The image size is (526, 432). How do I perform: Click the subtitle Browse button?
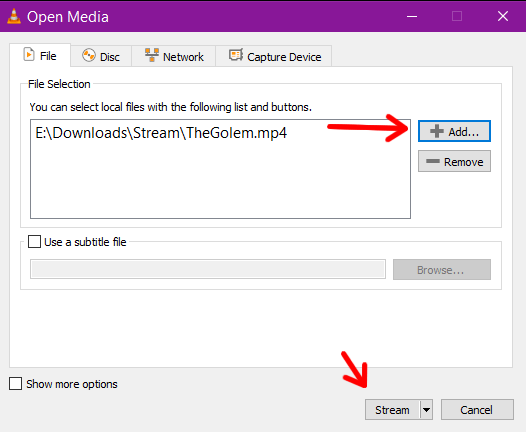click(x=442, y=269)
